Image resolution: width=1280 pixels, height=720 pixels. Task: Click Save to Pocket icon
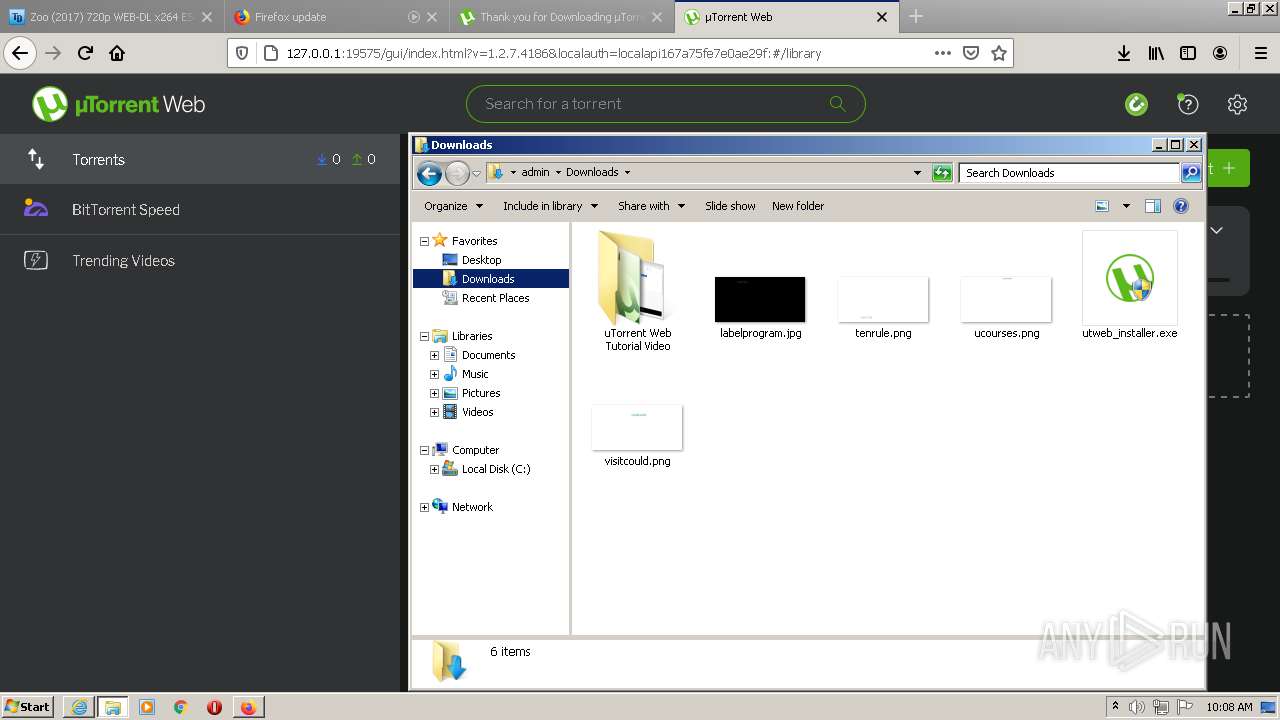coord(970,53)
